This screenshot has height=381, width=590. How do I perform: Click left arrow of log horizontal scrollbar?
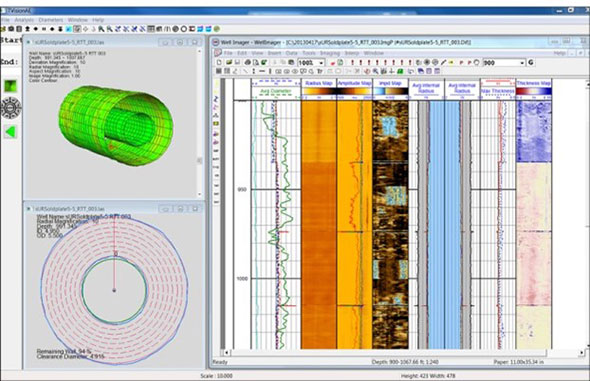pos(227,353)
